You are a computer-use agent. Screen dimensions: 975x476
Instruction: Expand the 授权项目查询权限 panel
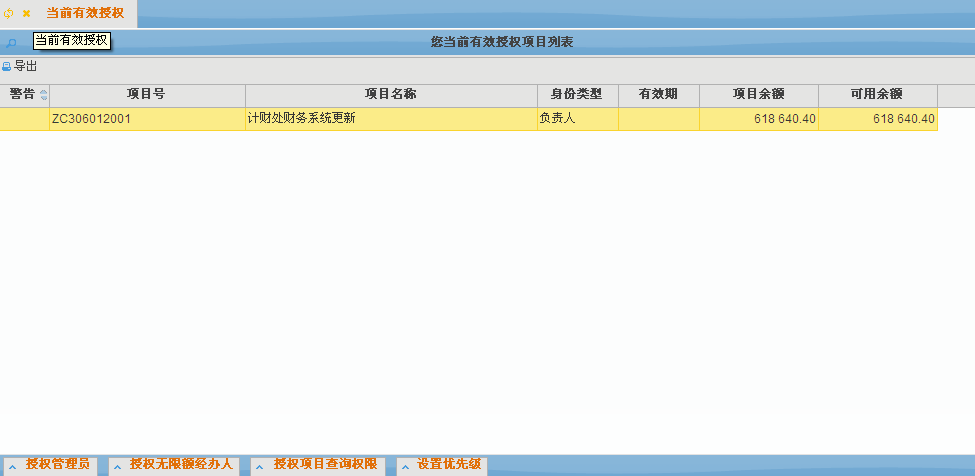coord(317,465)
